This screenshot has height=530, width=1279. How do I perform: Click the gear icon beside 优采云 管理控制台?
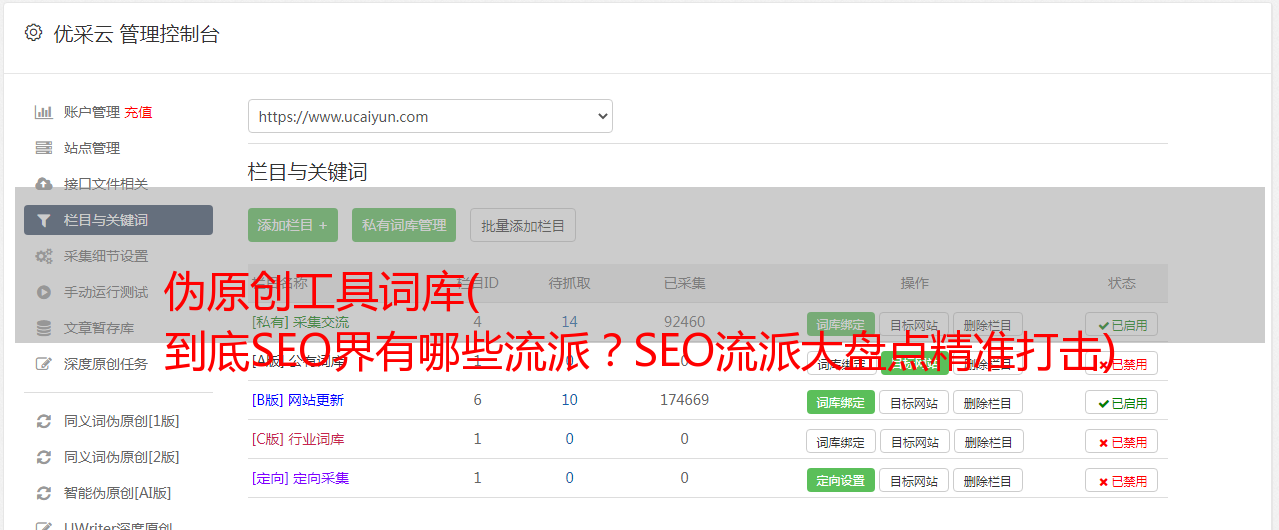coord(33,33)
